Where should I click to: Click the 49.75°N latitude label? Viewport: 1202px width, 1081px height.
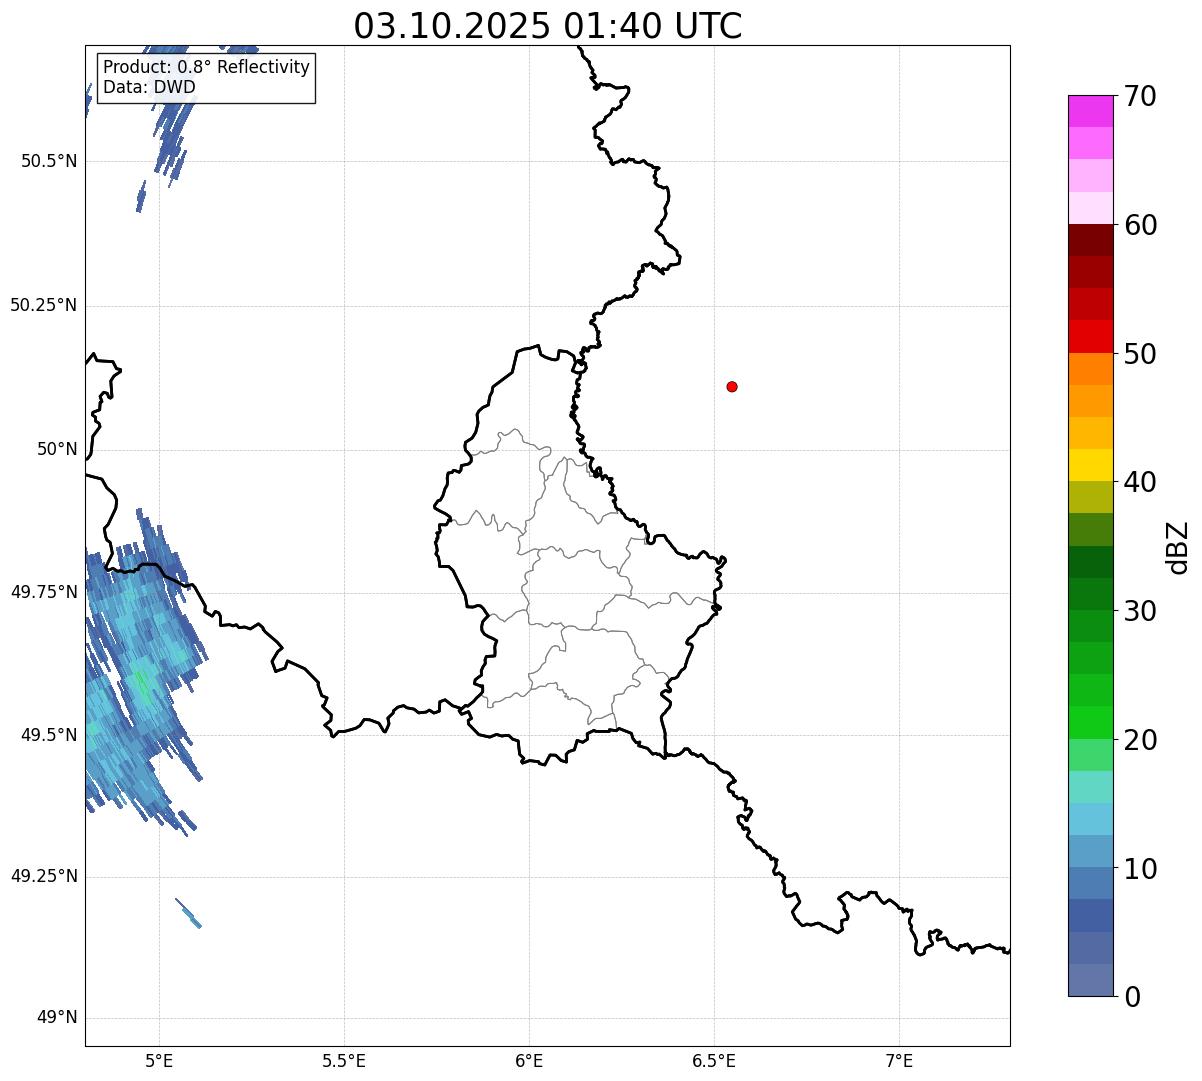[44, 592]
